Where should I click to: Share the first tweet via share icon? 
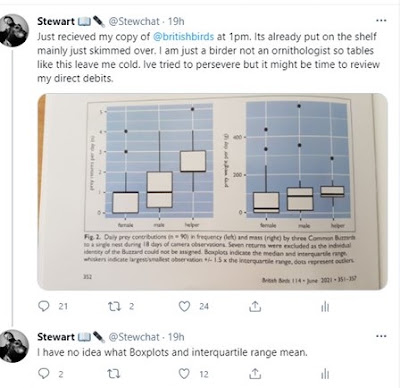255,306
